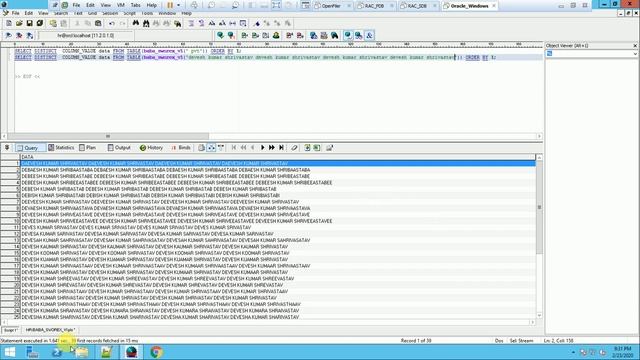This screenshot has width=640, height=360.
Task: Click the first Find binoculars icon
Action: click(136, 24)
